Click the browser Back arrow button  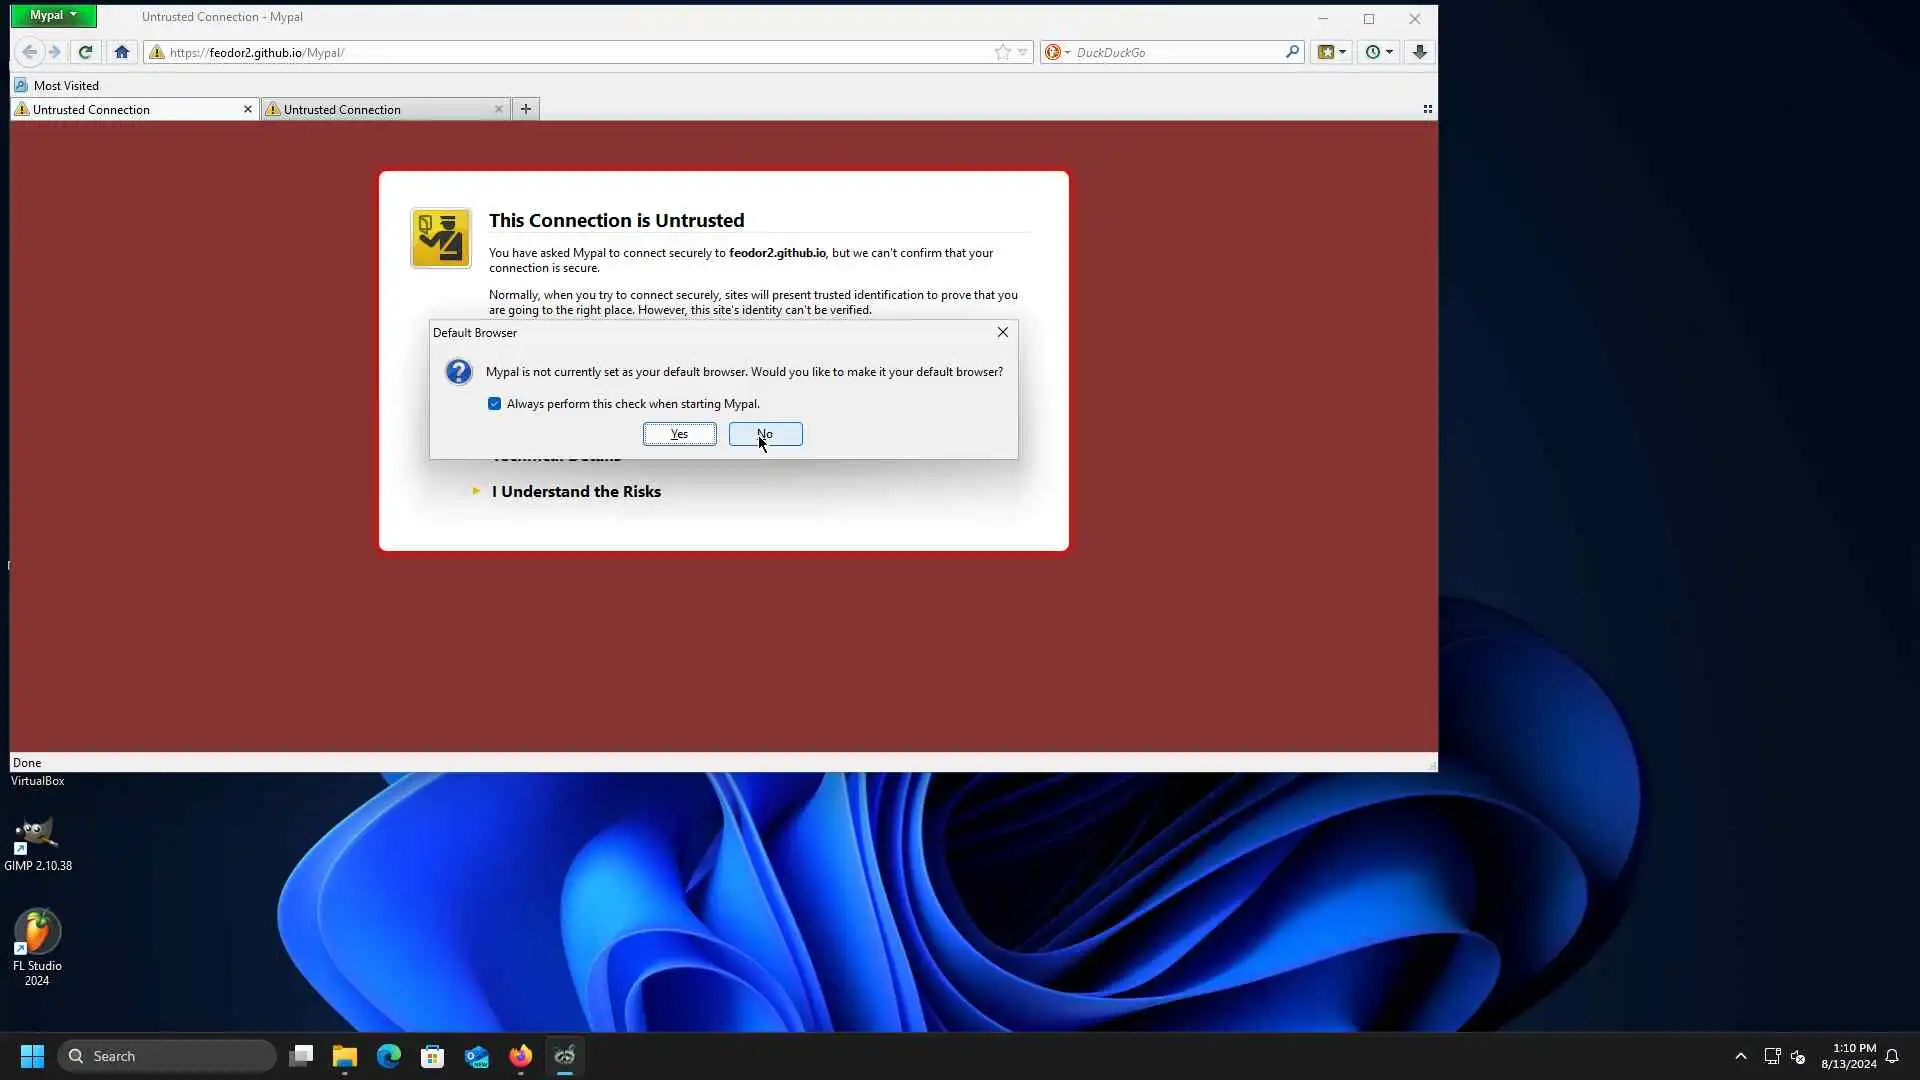click(x=30, y=52)
